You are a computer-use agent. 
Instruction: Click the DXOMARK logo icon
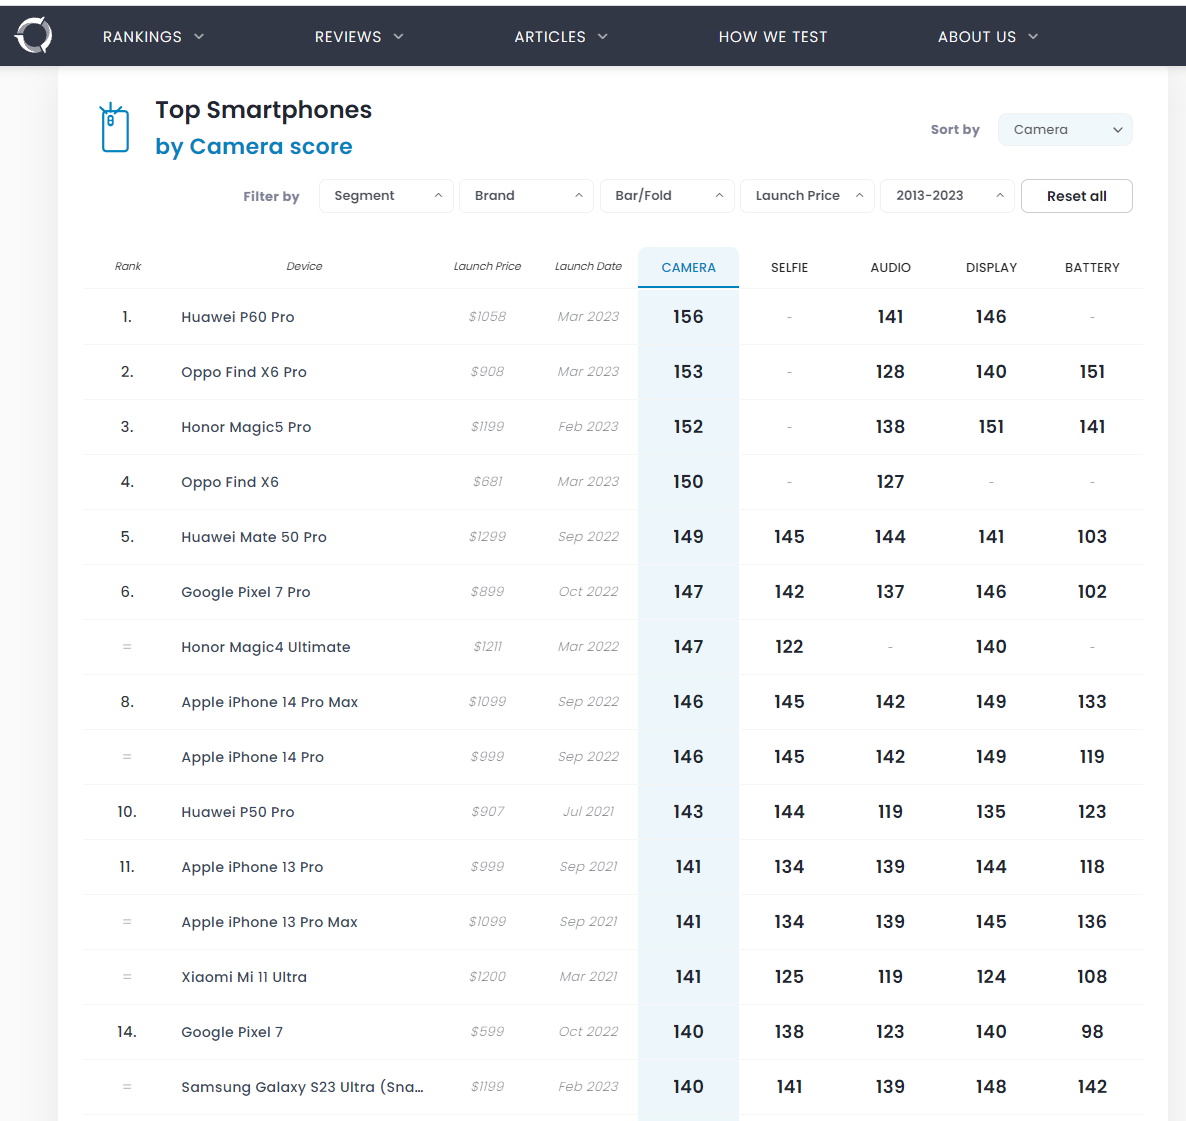pos(34,36)
